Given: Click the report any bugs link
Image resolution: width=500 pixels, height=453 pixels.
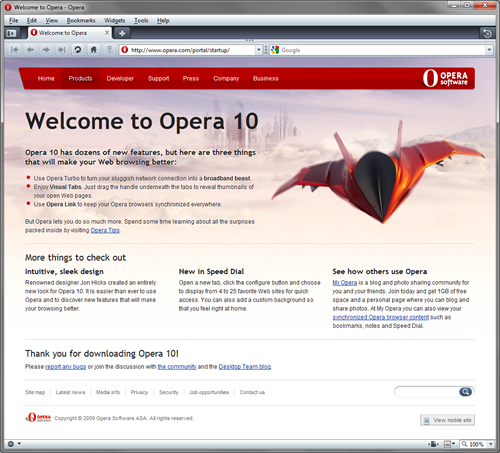Looking at the screenshot, I should (66, 367).
